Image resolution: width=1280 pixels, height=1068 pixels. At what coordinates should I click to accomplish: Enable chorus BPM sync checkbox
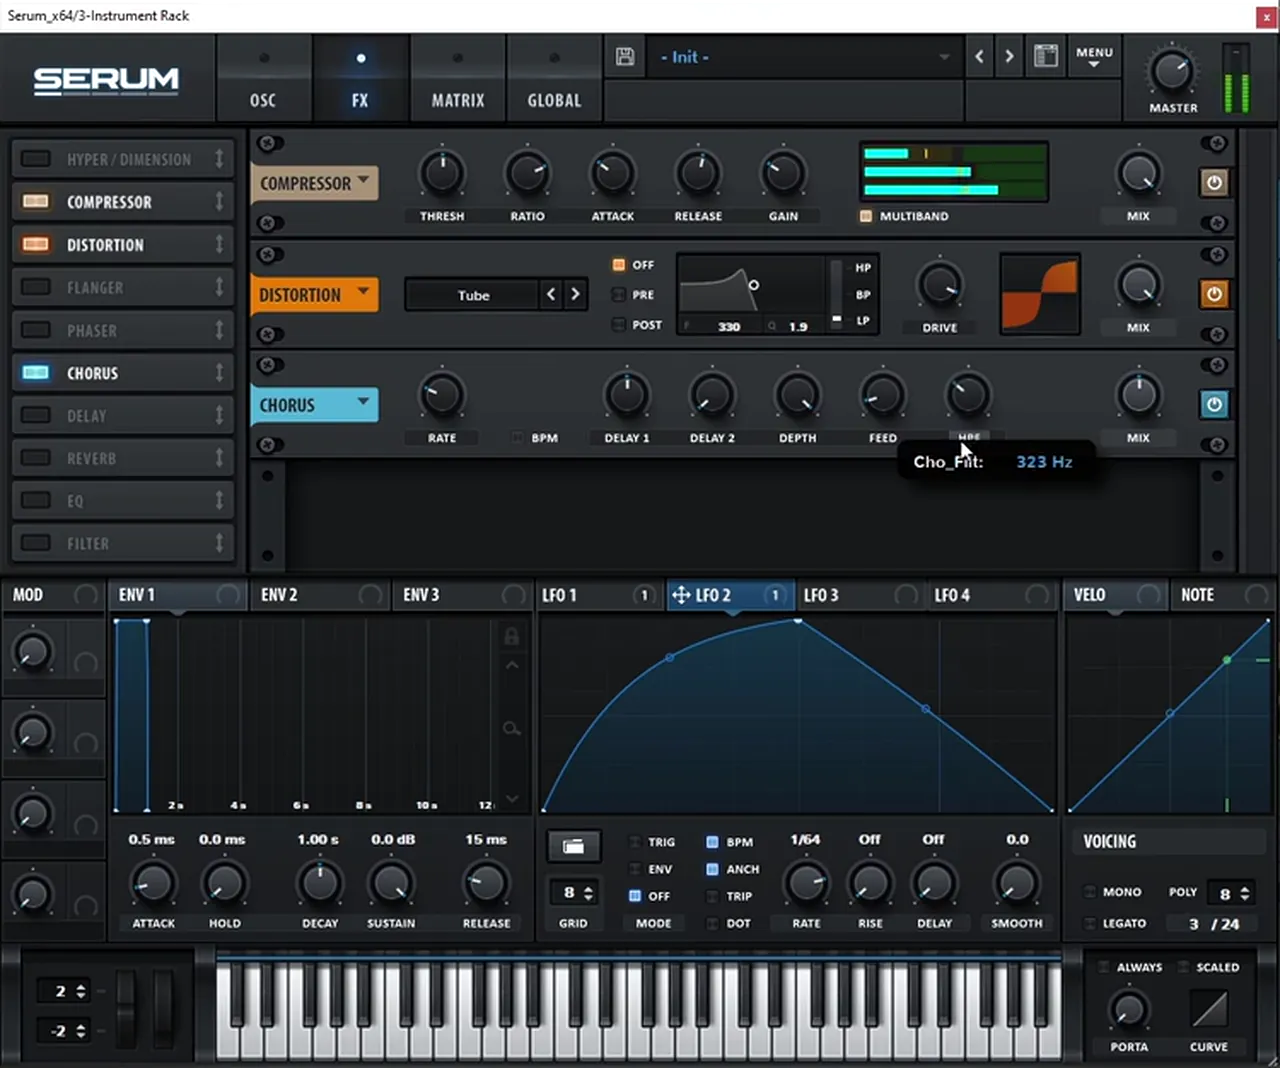point(517,438)
